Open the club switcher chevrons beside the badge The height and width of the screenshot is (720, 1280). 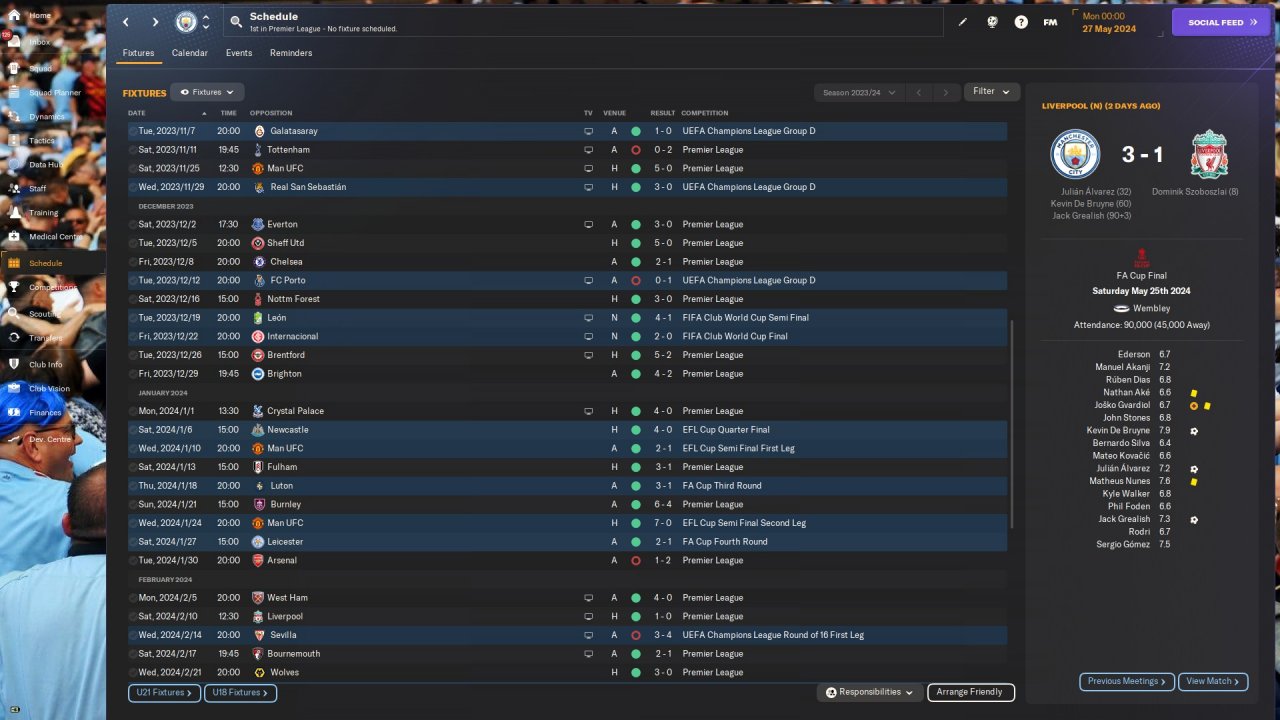(206, 22)
